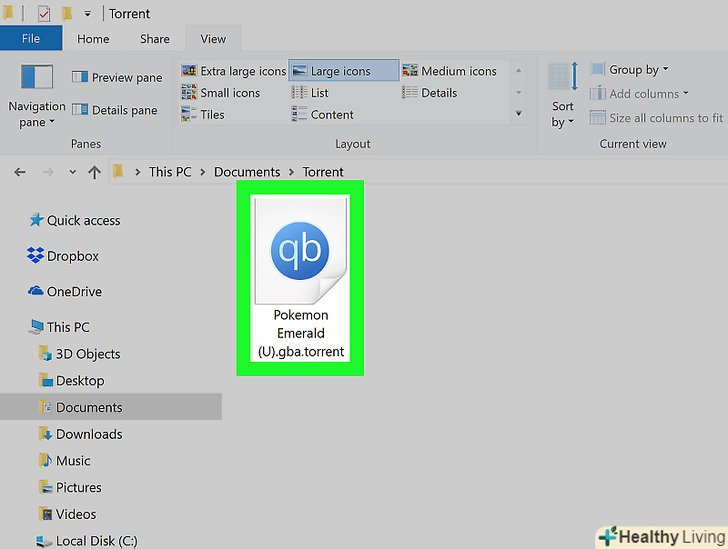Open Desktop folder in sidebar

click(72, 381)
